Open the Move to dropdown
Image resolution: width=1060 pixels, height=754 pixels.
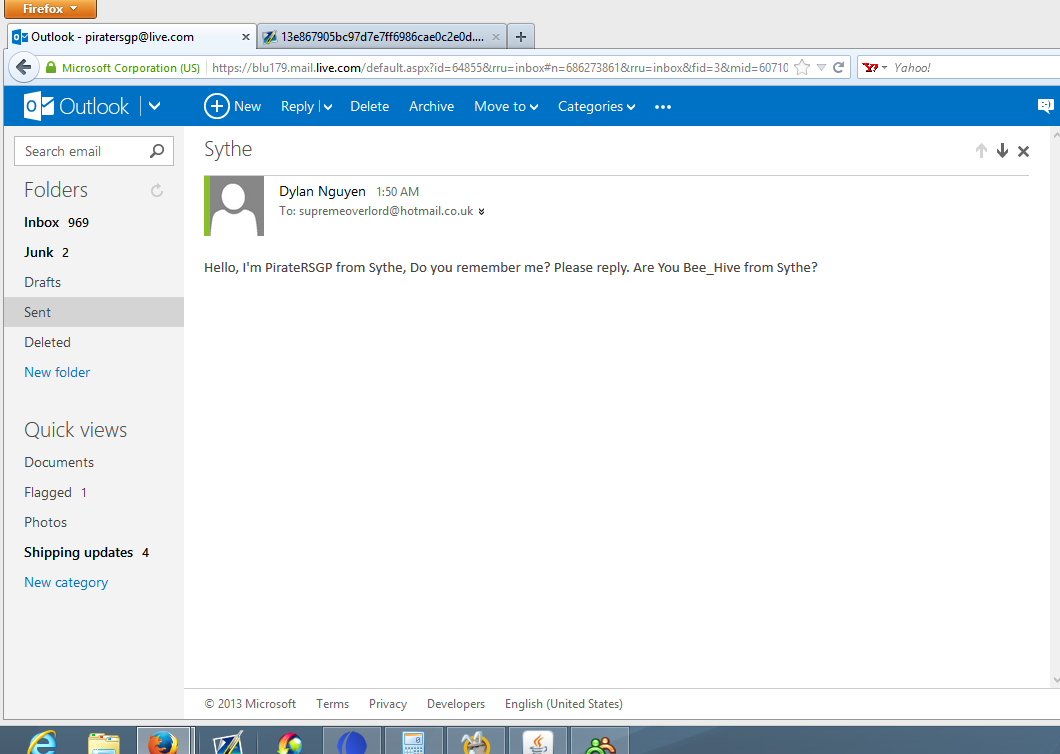click(506, 106)
